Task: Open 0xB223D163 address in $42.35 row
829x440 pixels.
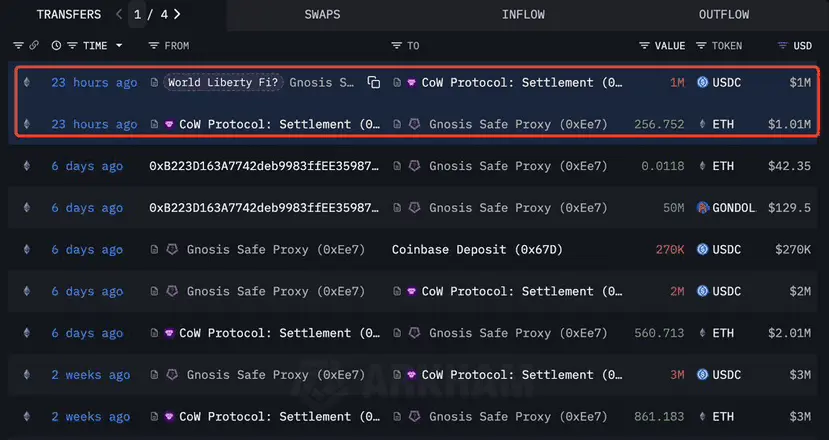Action: tap(264, 166)
